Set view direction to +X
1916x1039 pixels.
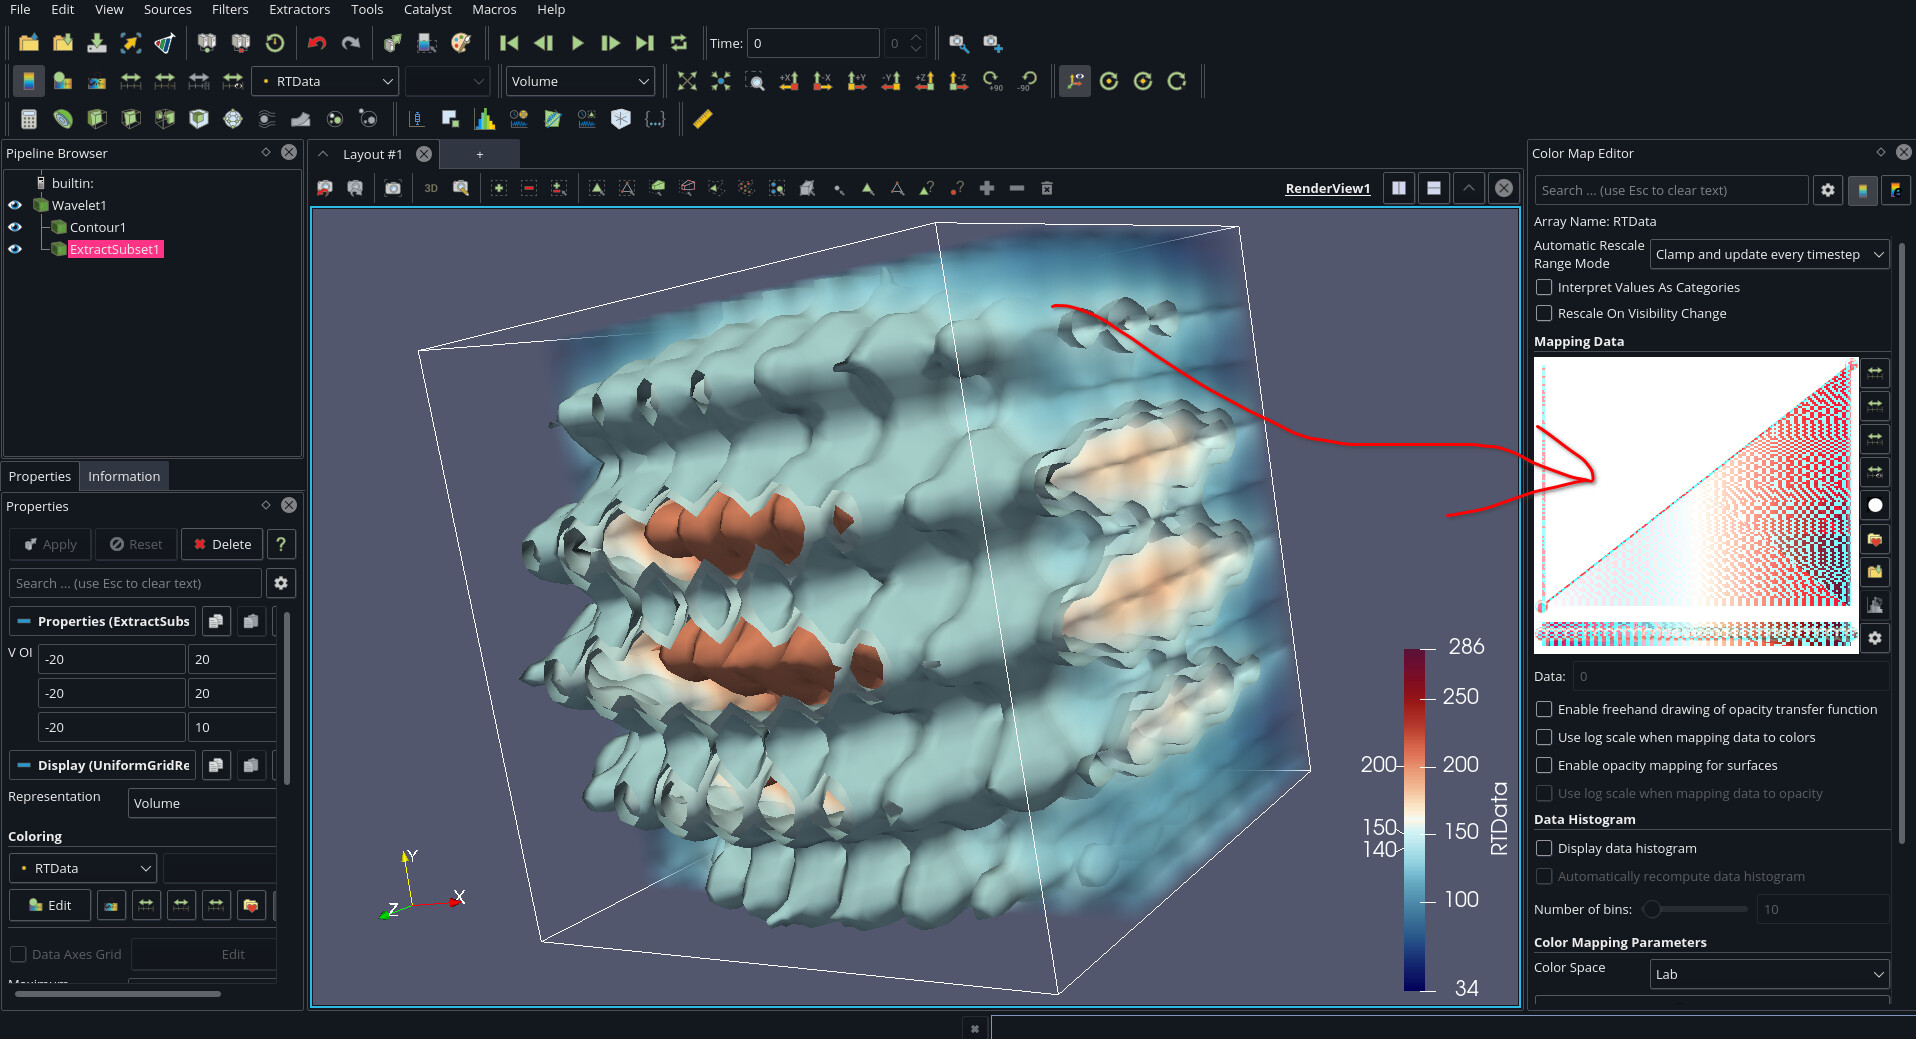click(x=789, y=81)
